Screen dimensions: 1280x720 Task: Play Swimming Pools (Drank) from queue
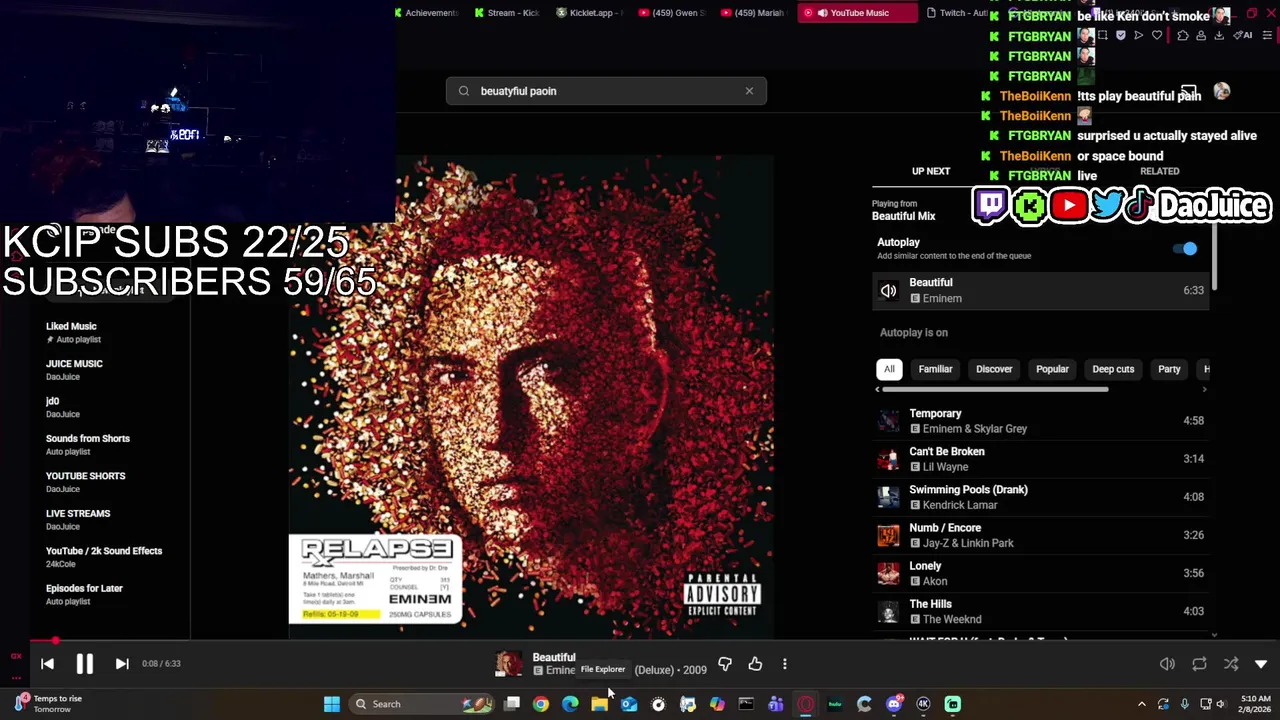(x=1040, y=497)
